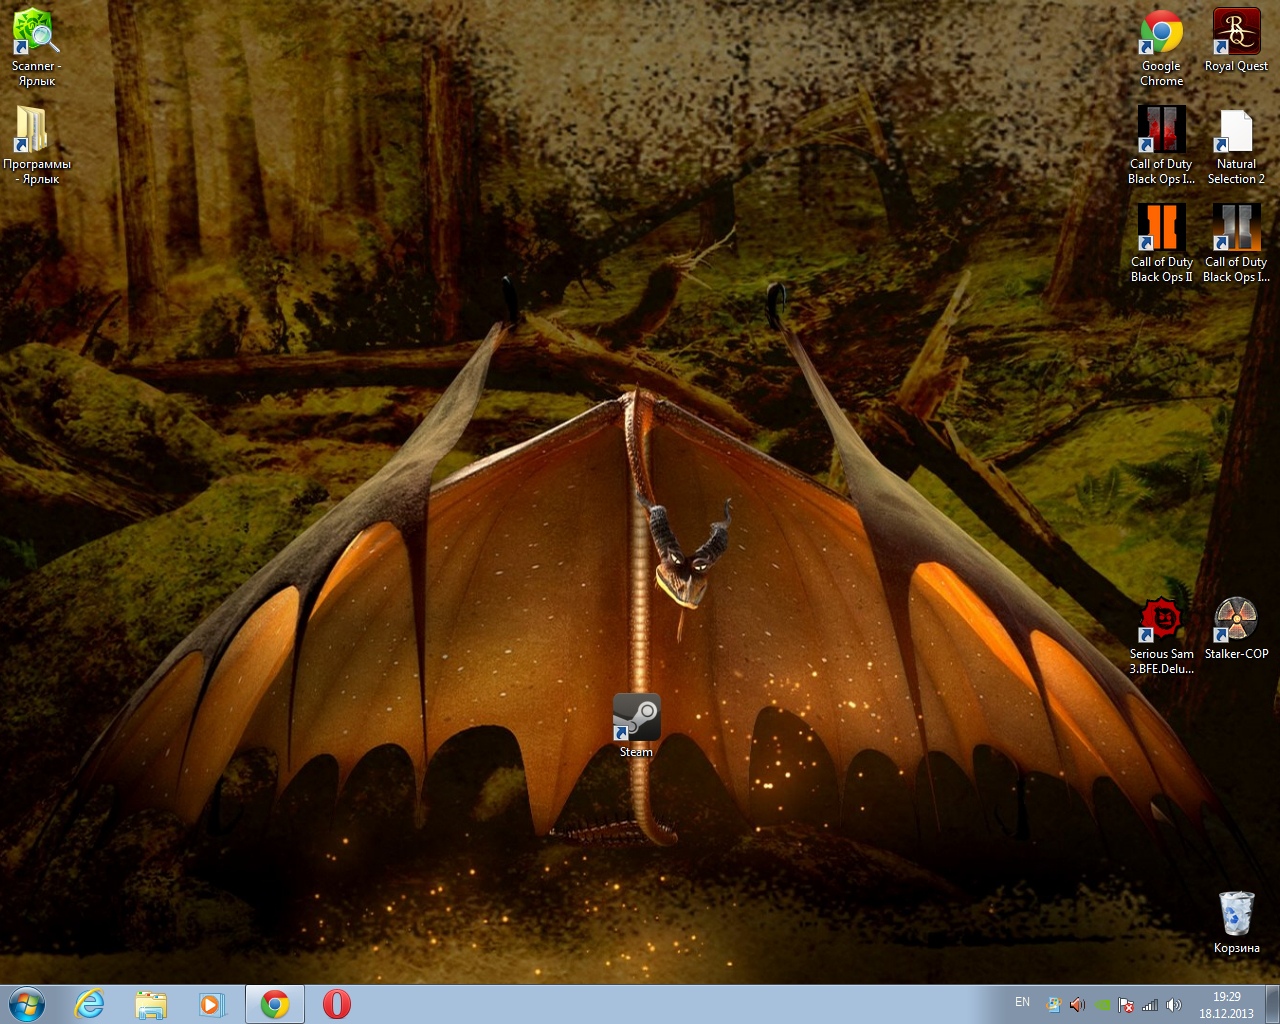
Task: Switch to Chrome on the taskbar
Action: click(275, 1004)
